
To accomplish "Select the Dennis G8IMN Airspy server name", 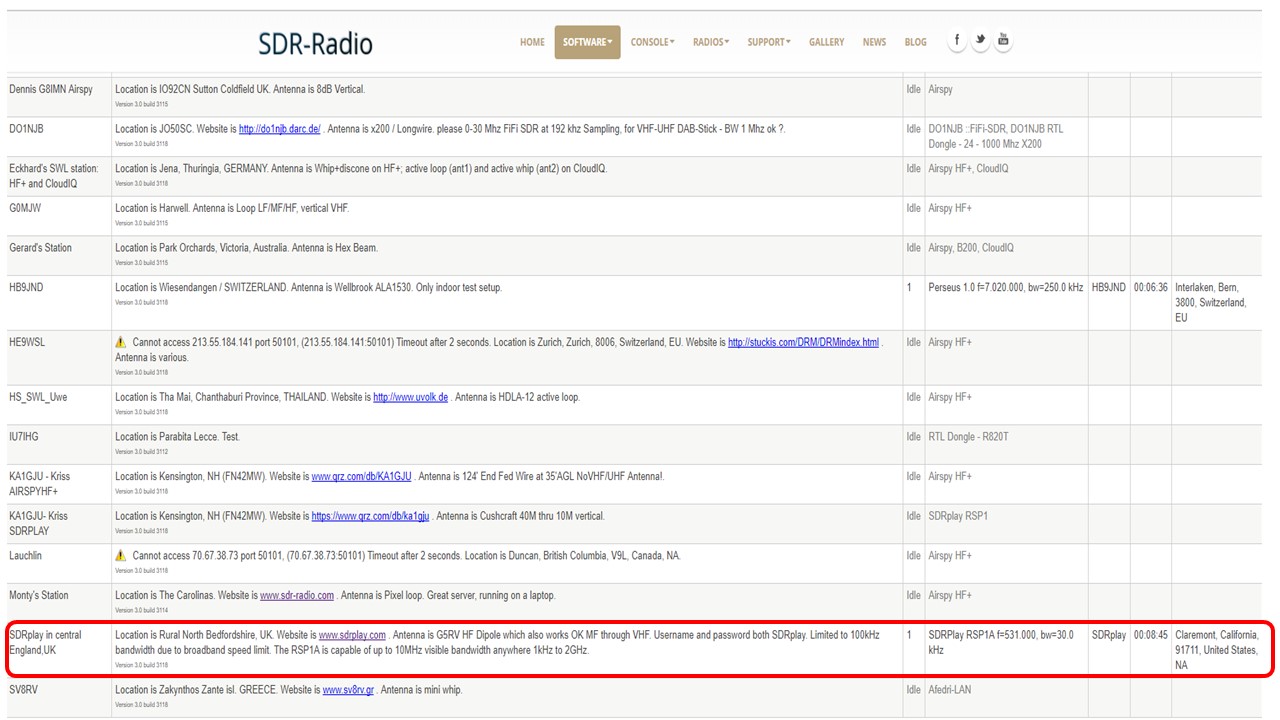I will [x=51, y=89].
